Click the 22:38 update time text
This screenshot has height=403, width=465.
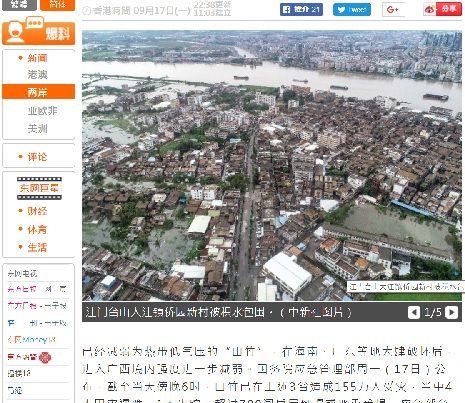coord(212,5)
